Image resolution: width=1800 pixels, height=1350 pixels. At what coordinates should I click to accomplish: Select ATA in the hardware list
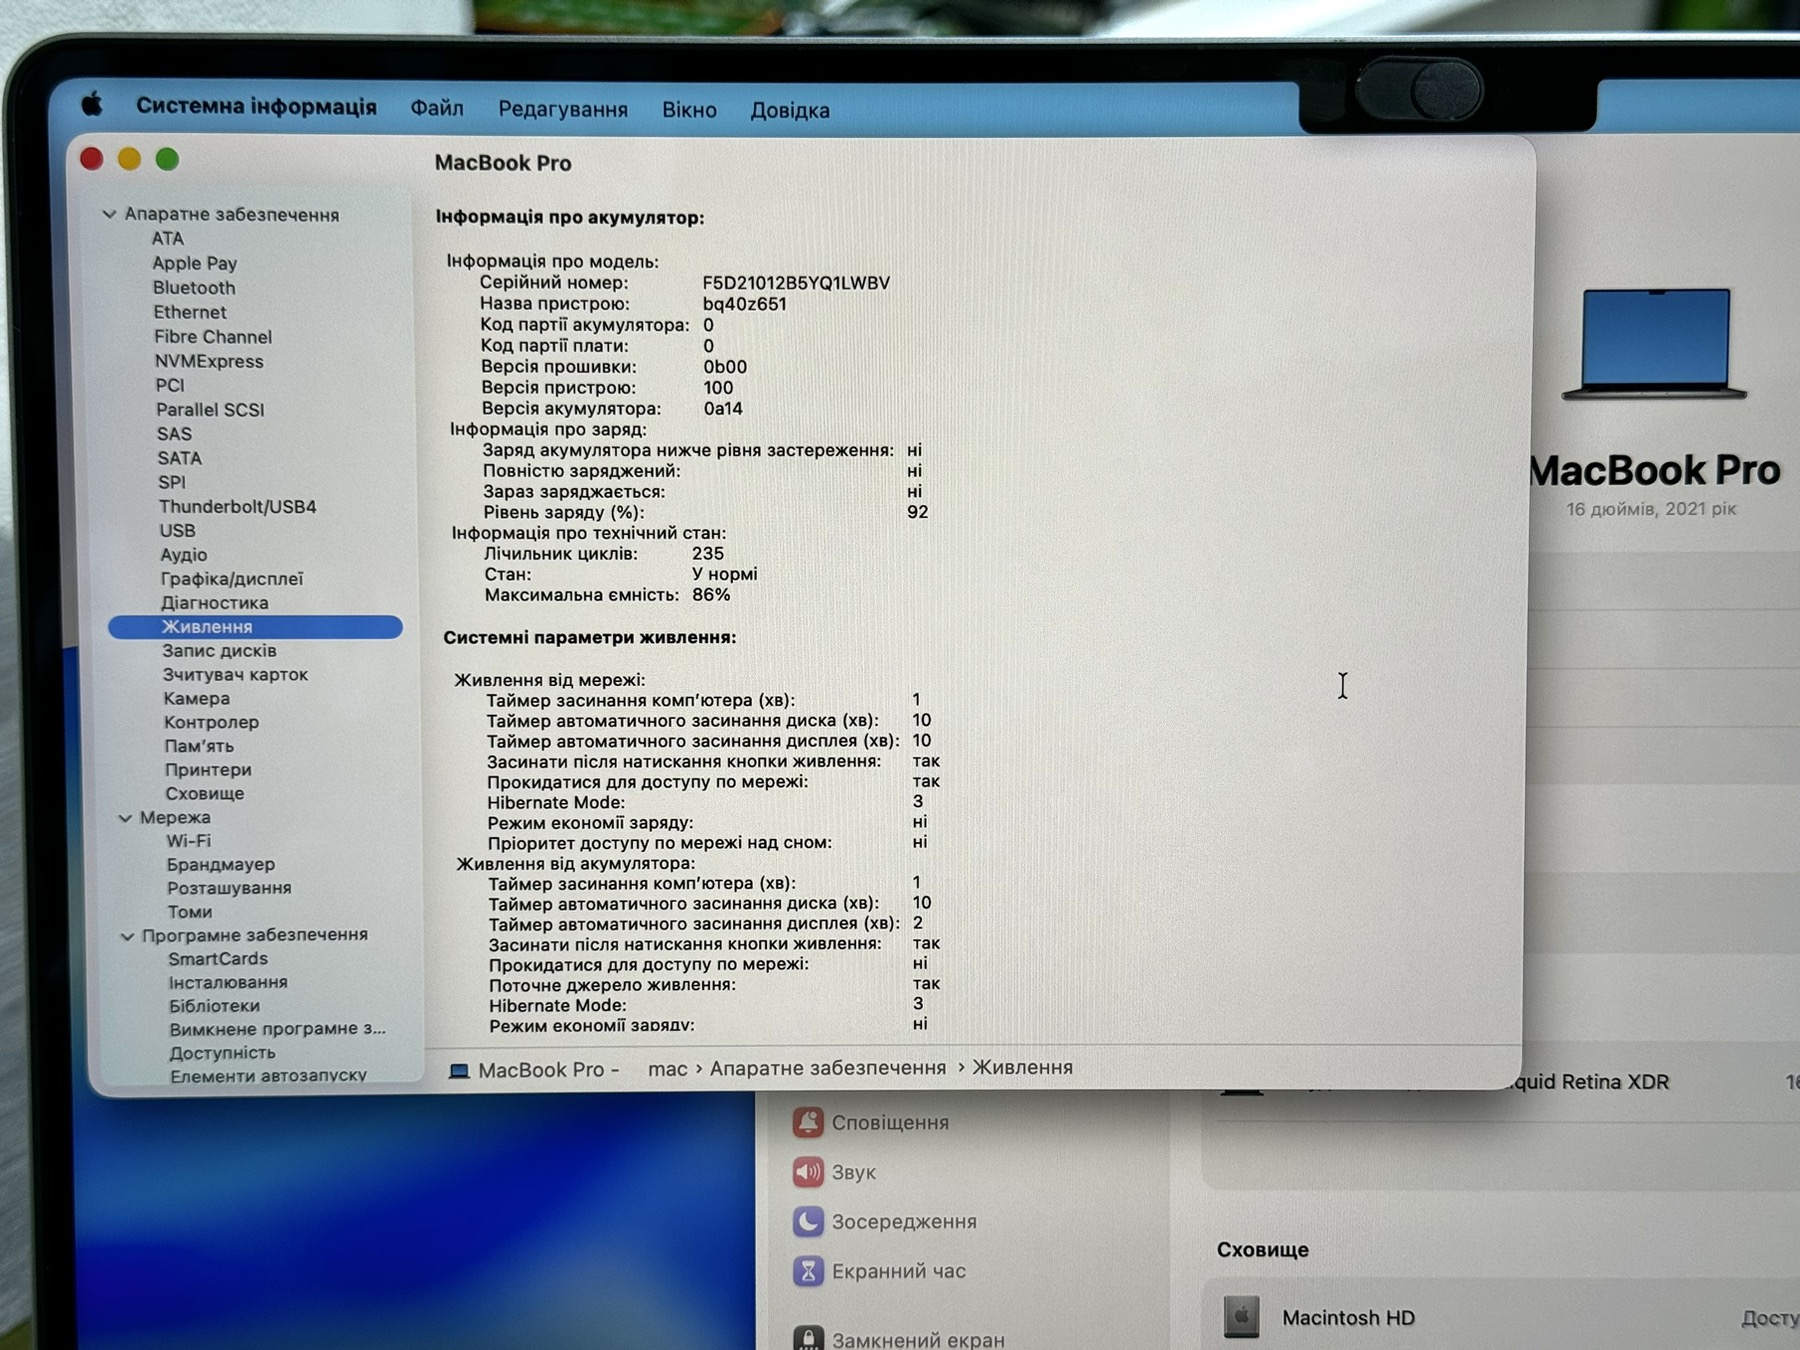pyautogui.click(x=168, y=238)
